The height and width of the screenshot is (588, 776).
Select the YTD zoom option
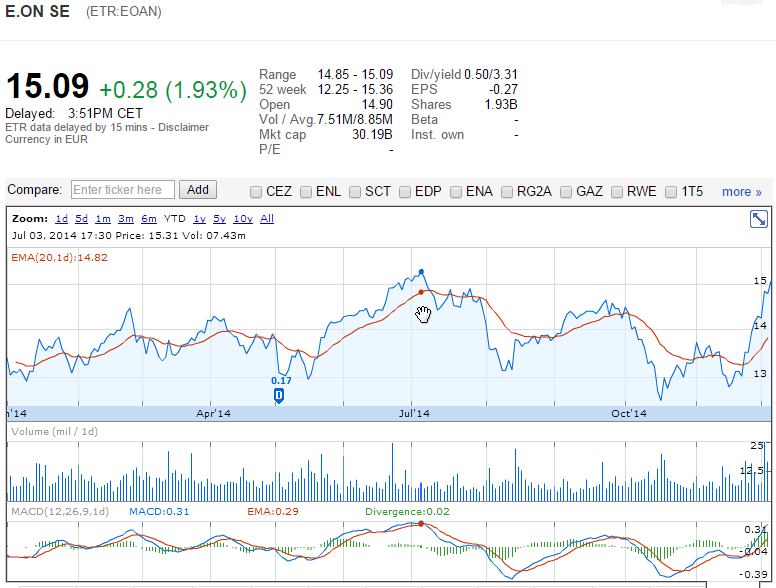tap(175, 219)
